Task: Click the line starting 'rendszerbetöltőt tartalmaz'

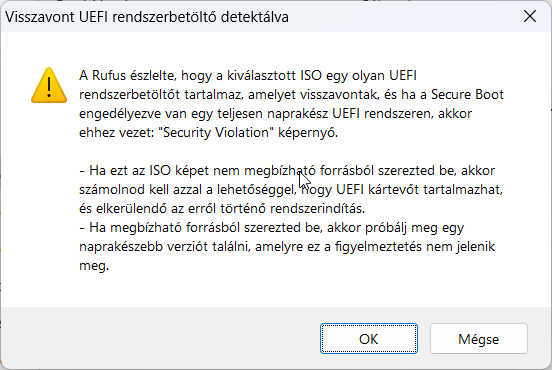Action: coord(291,95)
